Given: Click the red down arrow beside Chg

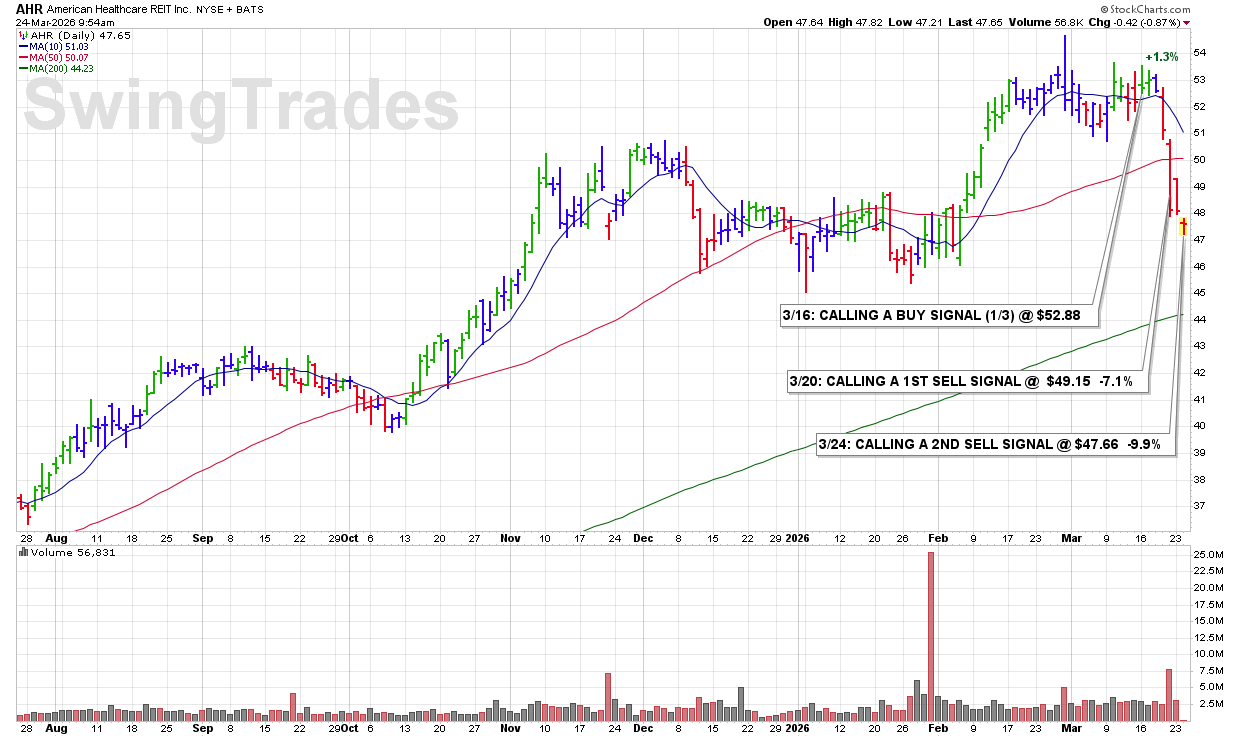Looking at the screenshot, I should point(1187,22).
